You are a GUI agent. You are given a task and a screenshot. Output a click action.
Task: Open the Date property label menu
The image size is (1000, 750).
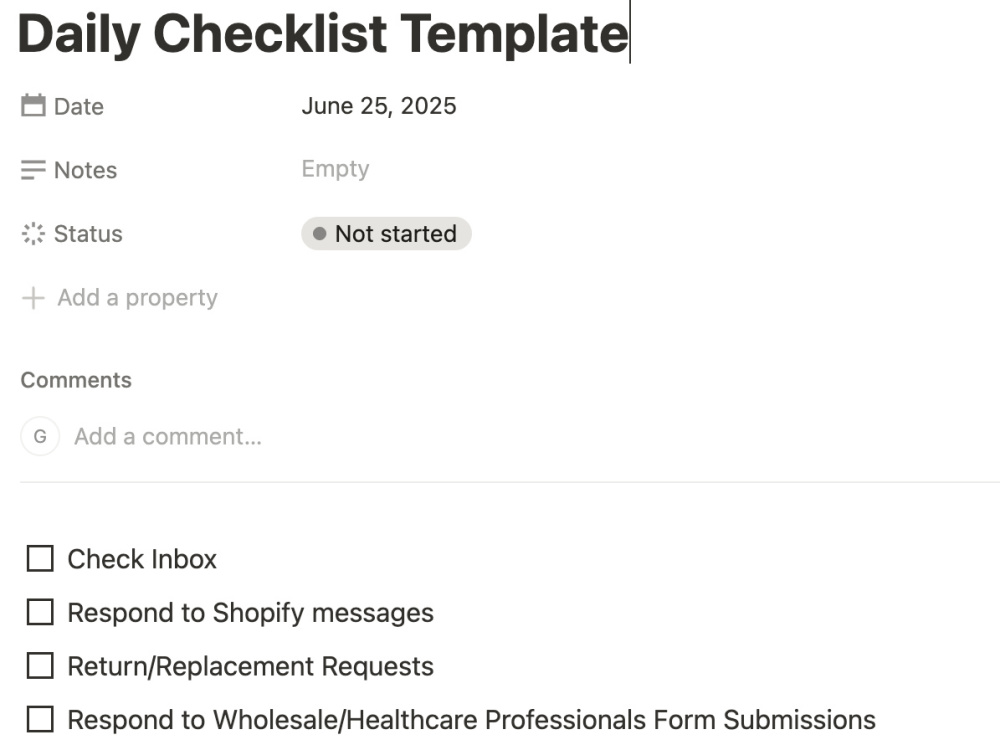(78, 107)
